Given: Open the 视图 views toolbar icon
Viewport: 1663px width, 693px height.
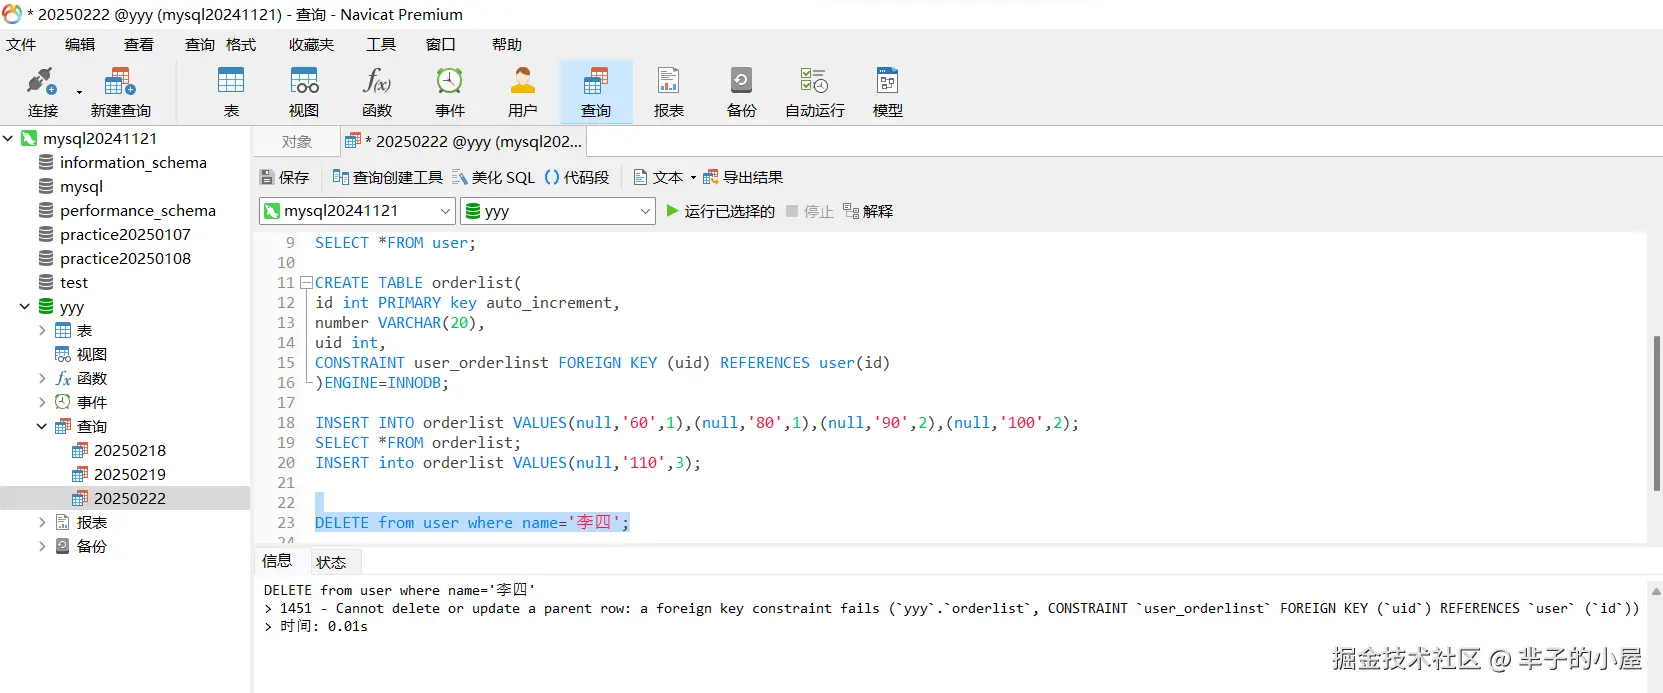Looking at the screenshot, I should coord(304,92).
